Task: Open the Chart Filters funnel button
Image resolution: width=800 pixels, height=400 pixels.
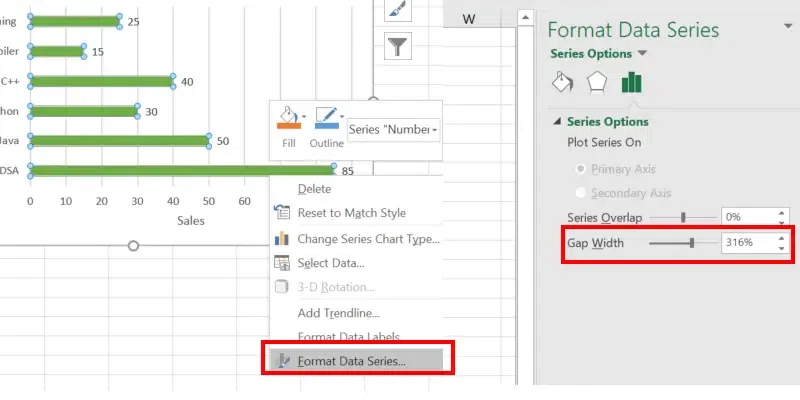Action: click(x=397, y=46)
